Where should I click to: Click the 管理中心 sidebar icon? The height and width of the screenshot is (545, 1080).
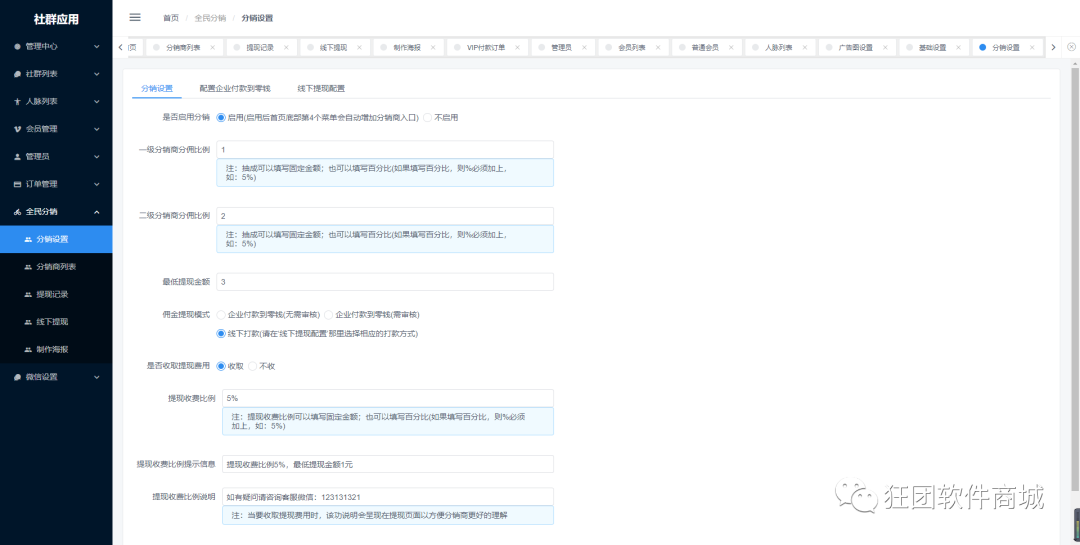(x=17, y=46)
